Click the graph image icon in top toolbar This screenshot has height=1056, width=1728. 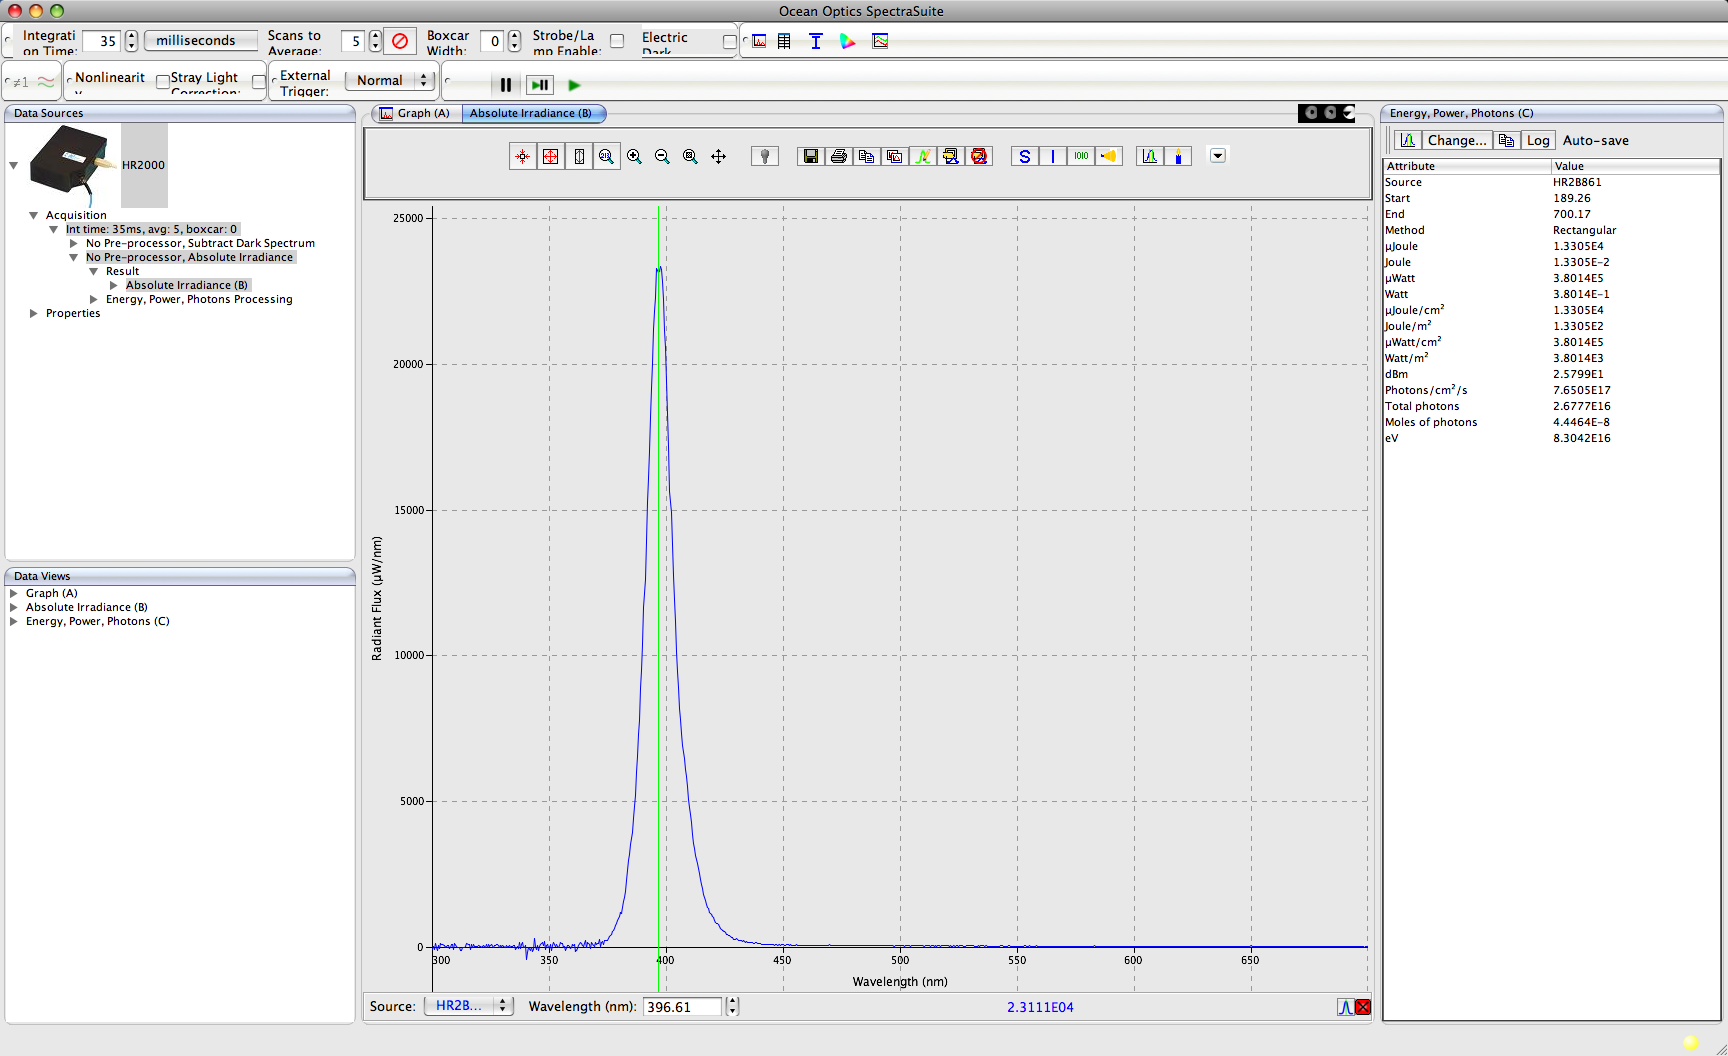[880, 41]
